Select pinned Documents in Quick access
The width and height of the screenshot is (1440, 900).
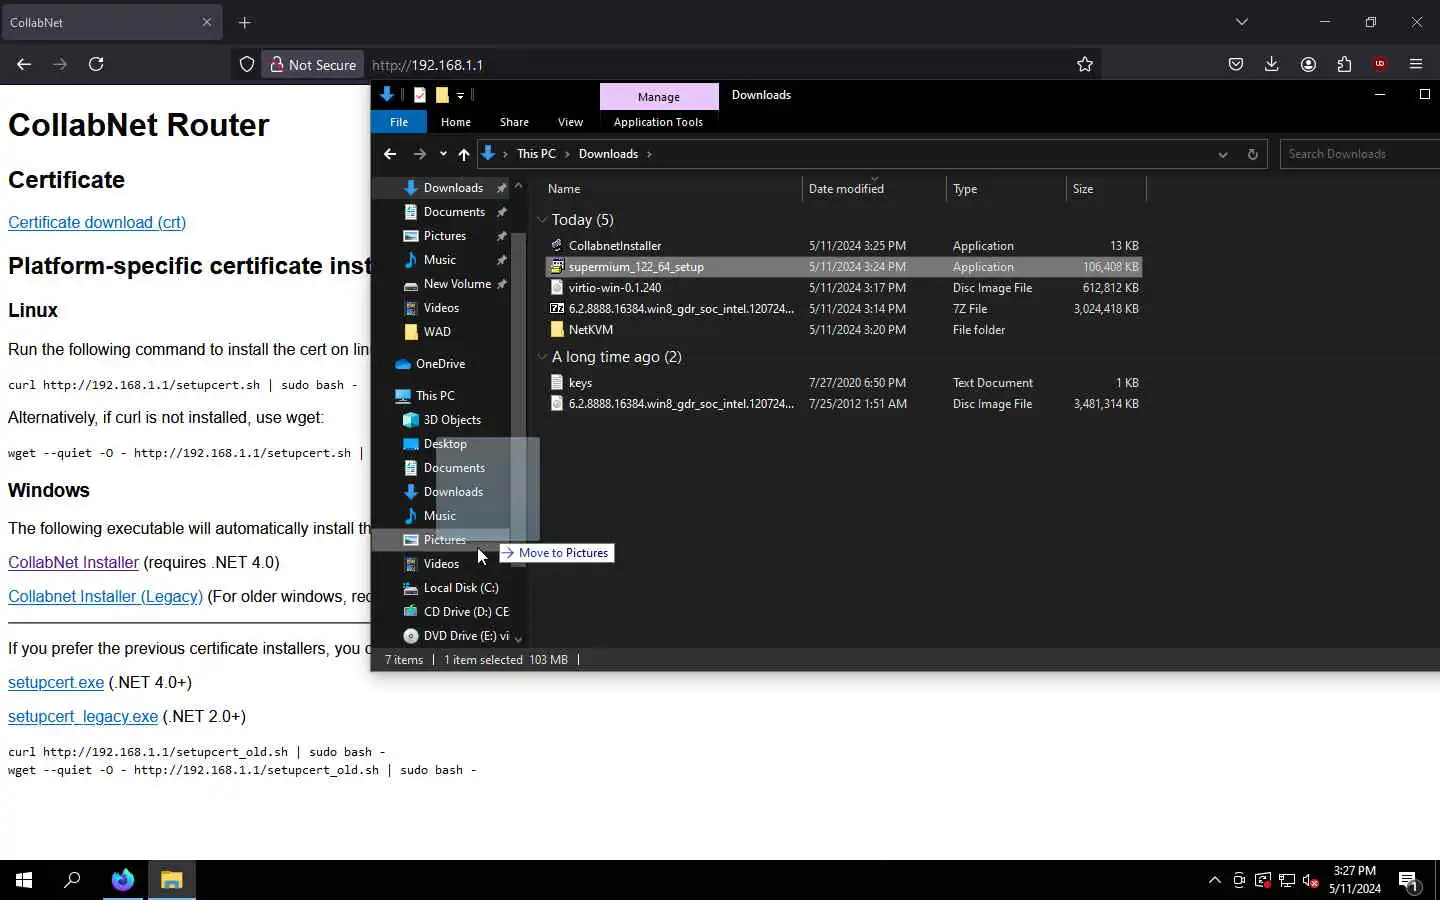(454, 212)
